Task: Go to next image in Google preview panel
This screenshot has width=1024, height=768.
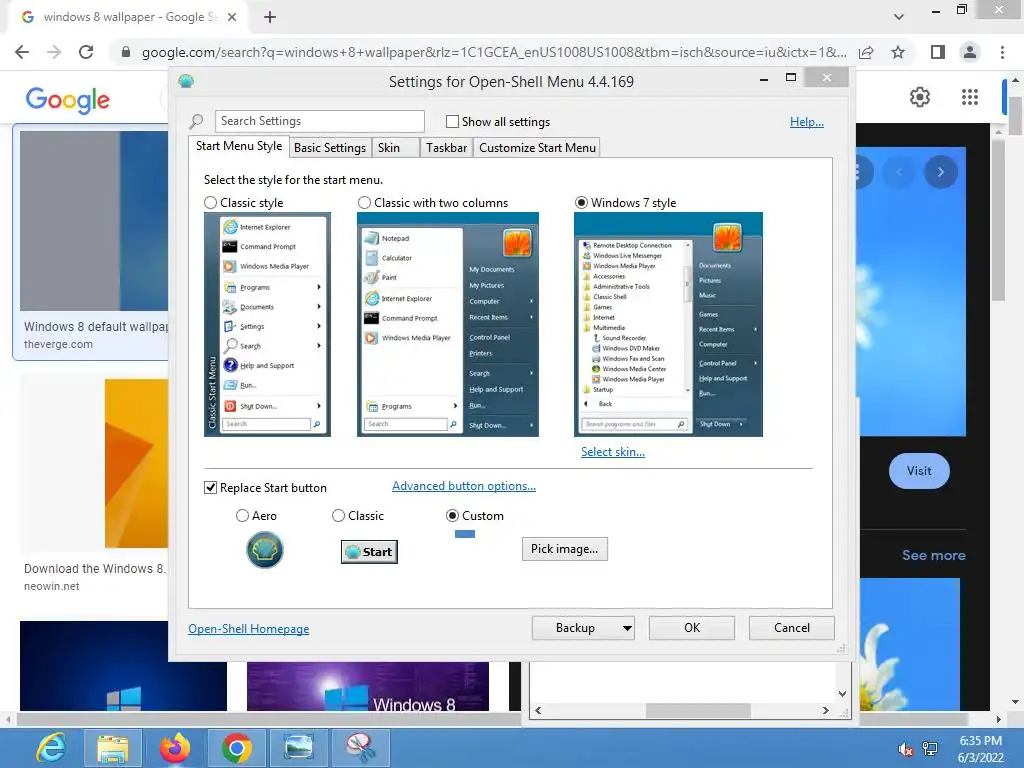Action: coord(940,172)
